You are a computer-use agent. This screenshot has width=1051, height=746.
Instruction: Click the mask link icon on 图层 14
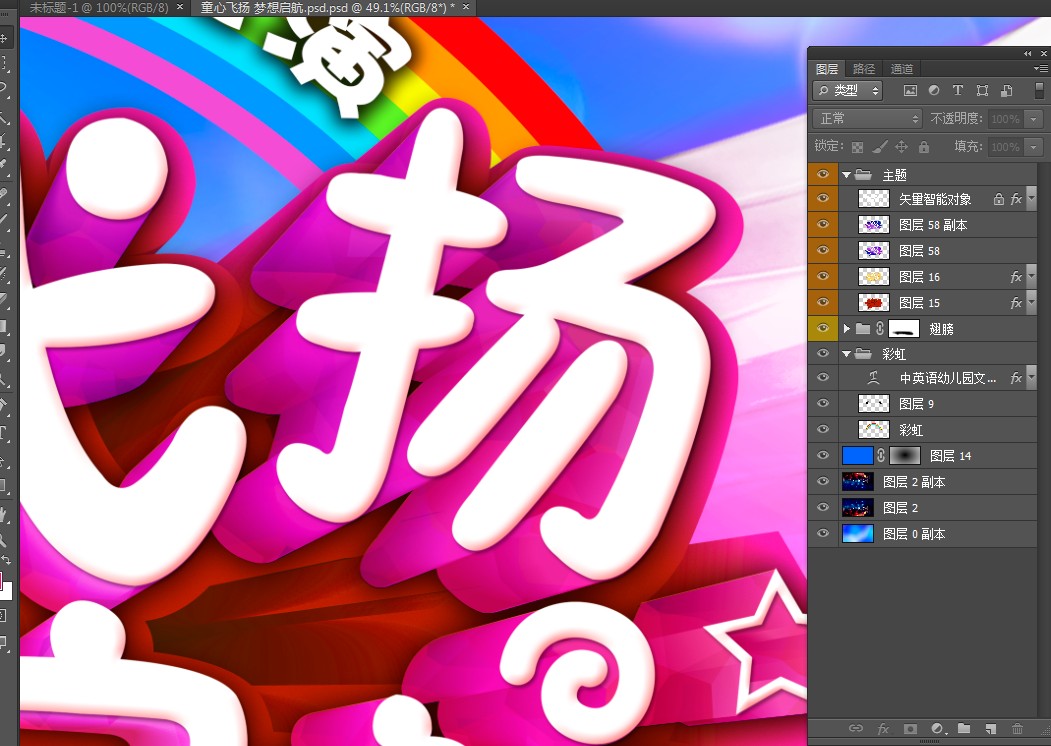(881, 456)
